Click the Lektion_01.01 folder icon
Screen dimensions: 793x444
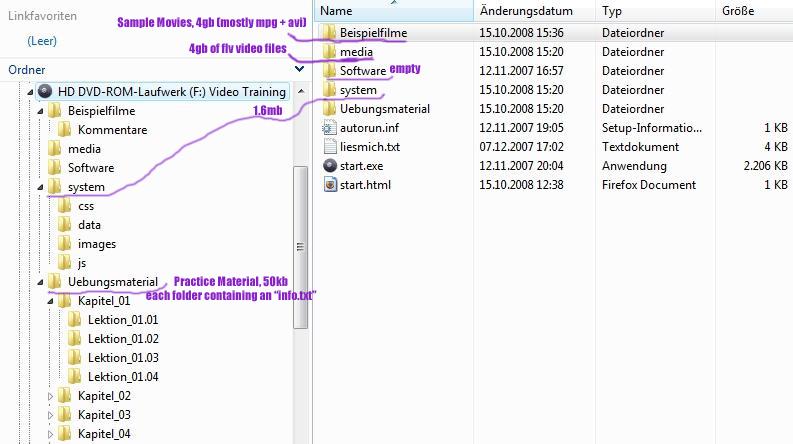[74, 320]
